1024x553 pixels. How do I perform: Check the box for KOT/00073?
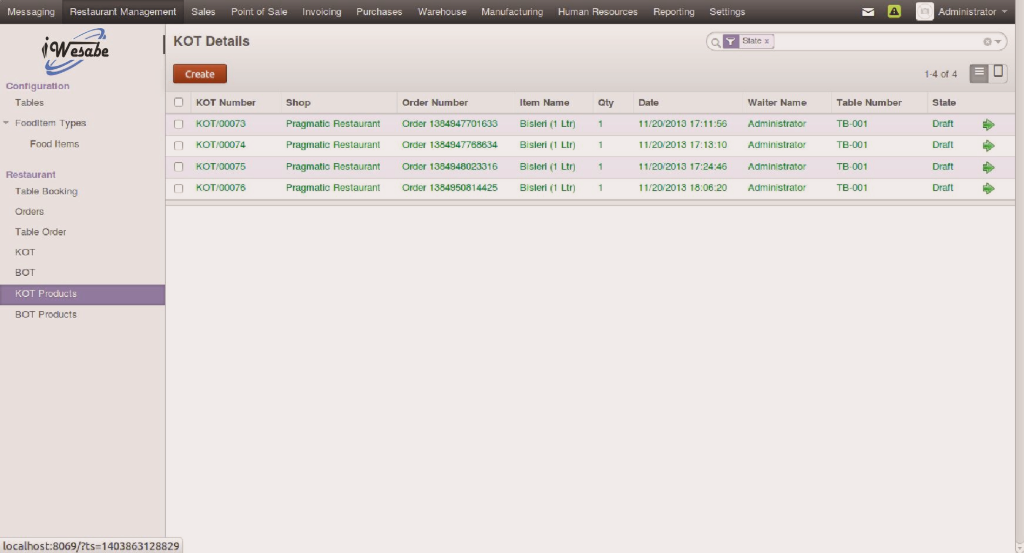[179, 124]
